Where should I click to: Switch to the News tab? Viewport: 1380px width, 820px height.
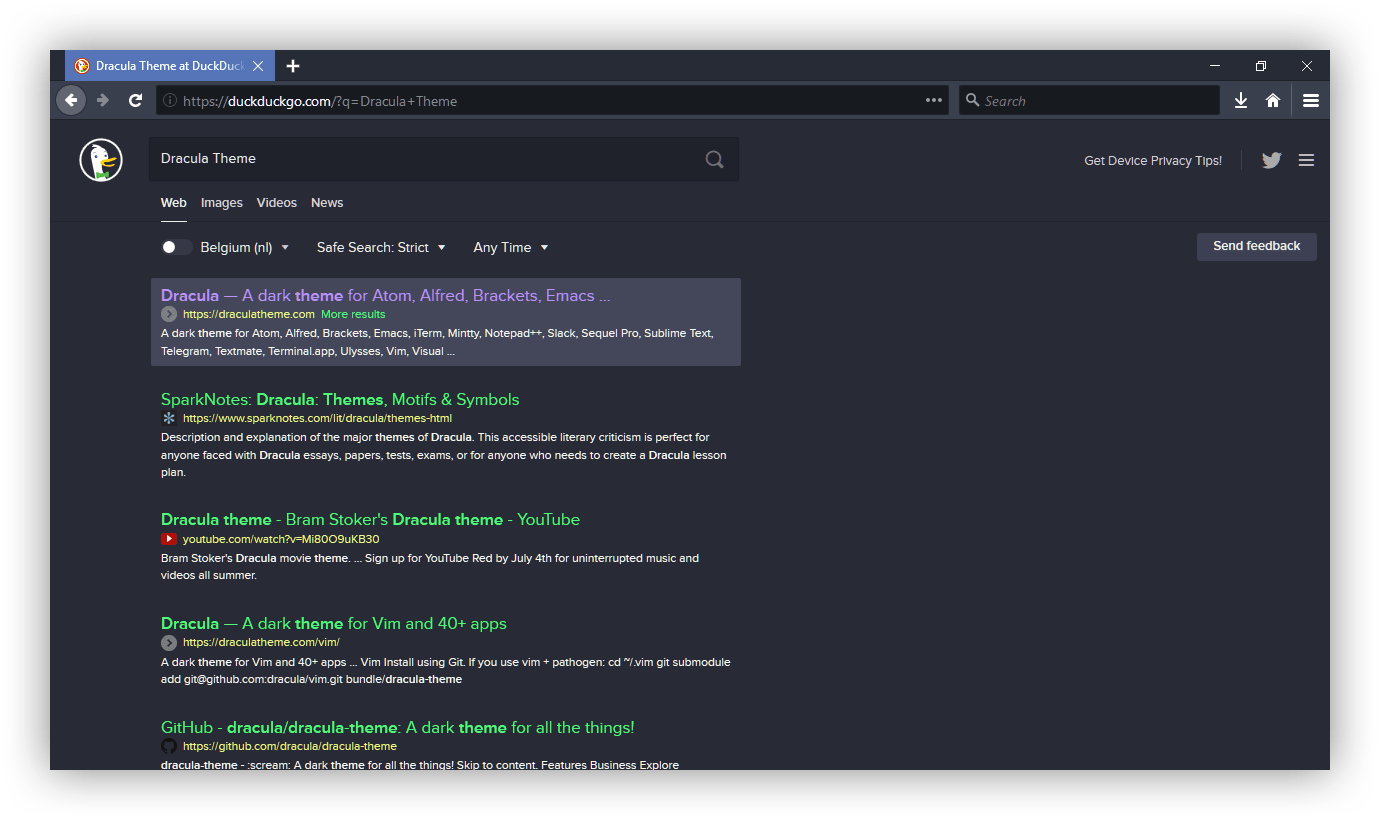327,202
